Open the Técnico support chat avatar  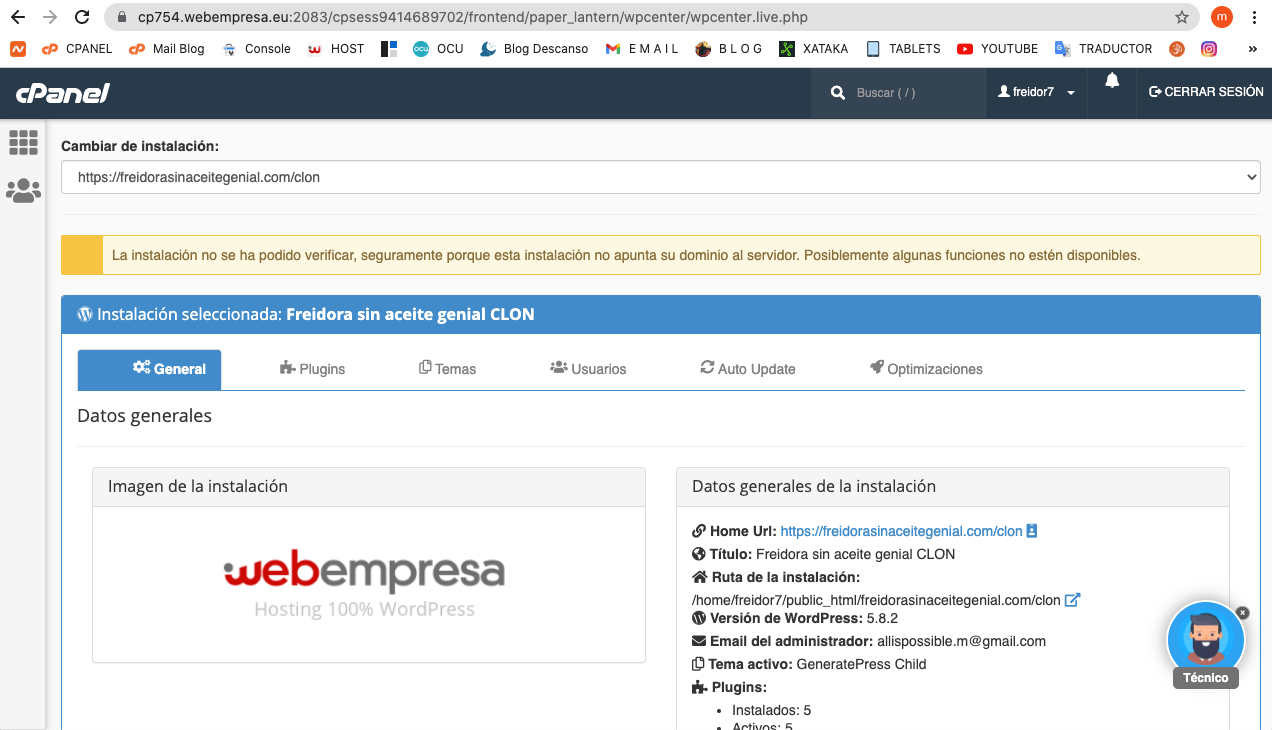(1206, 641)
